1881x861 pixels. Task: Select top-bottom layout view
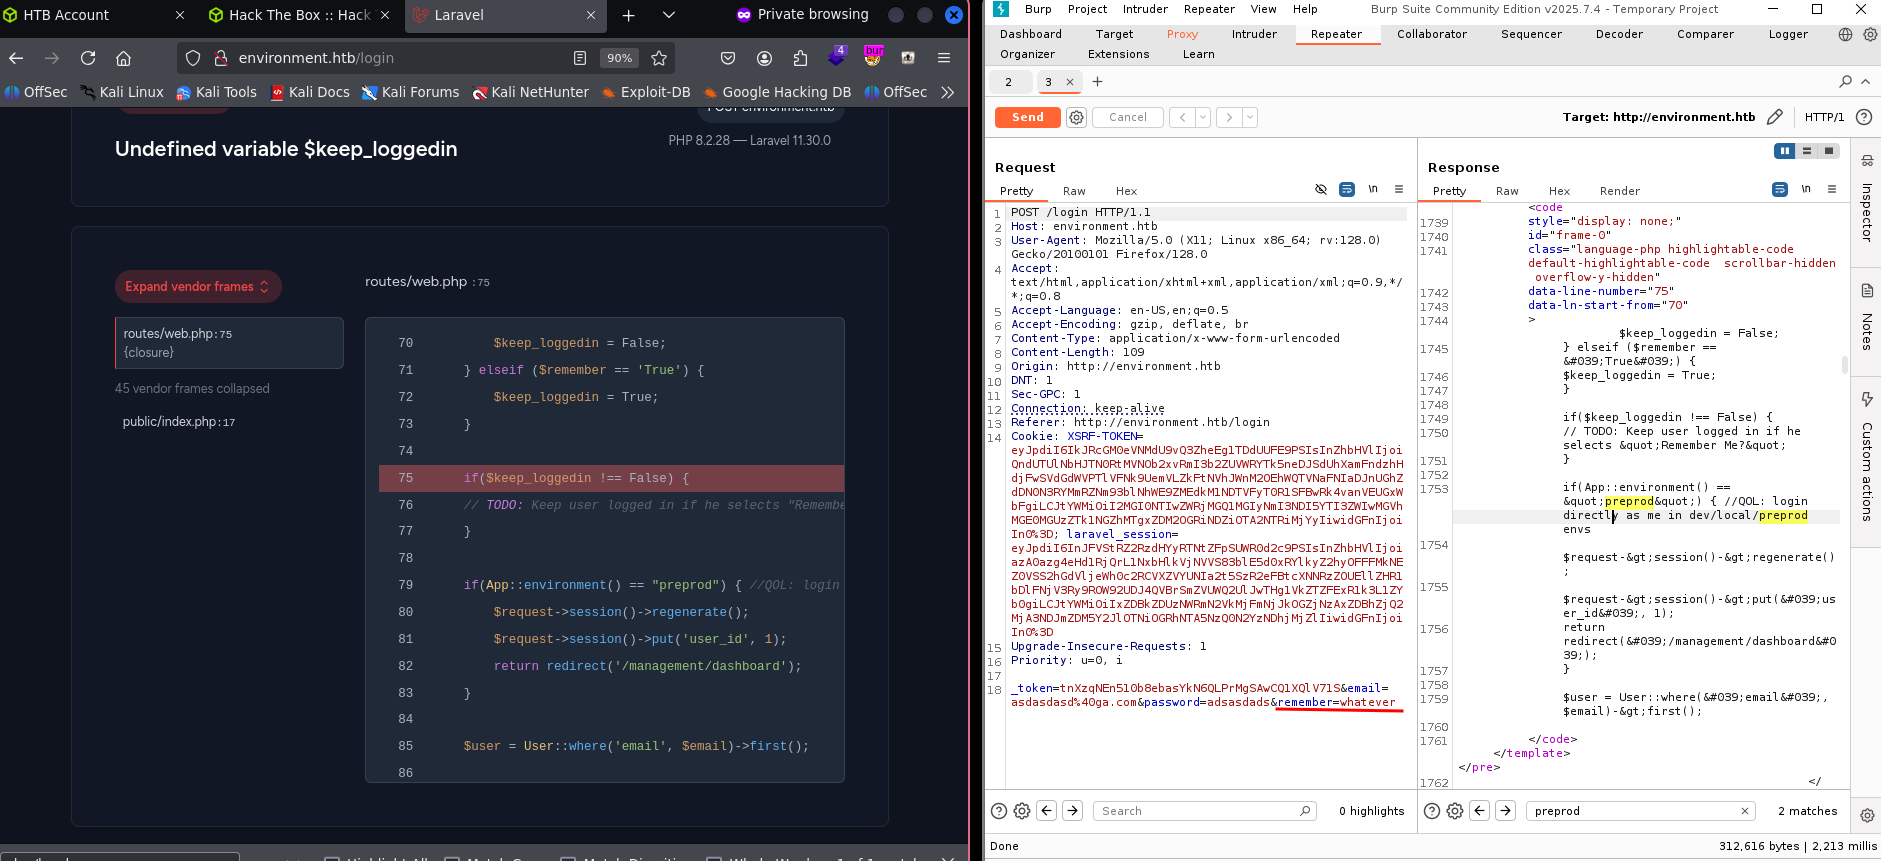point(1807,151)
